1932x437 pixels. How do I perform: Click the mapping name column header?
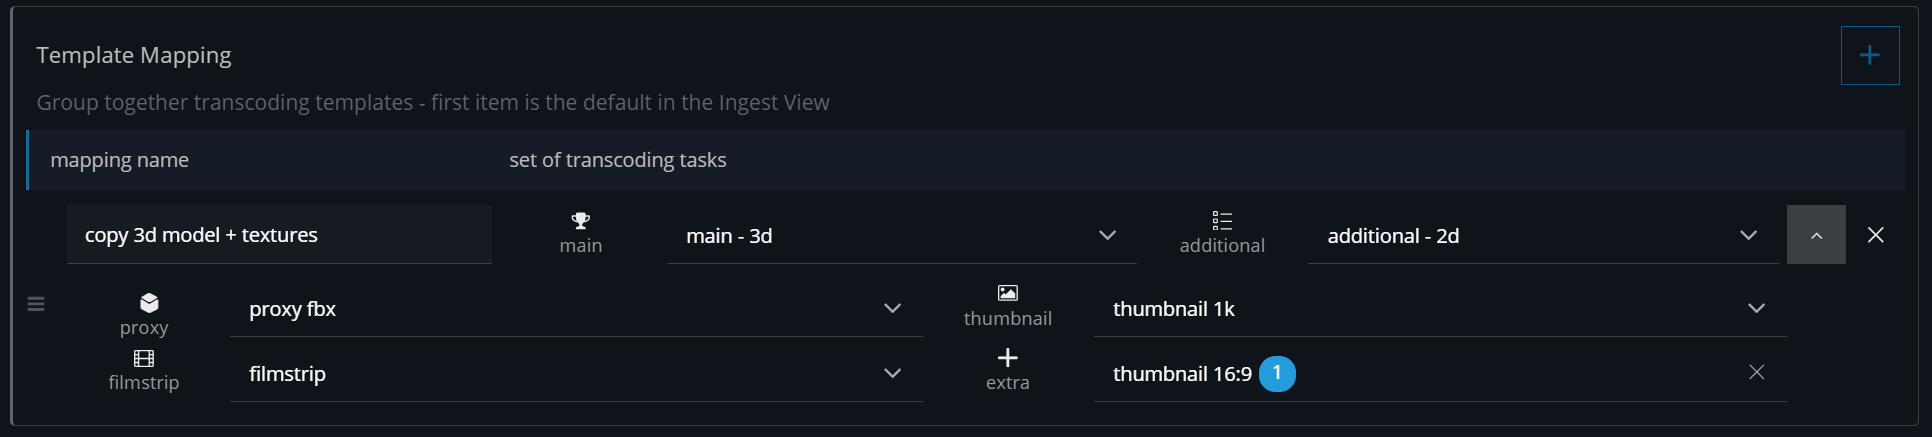[120, 160]
